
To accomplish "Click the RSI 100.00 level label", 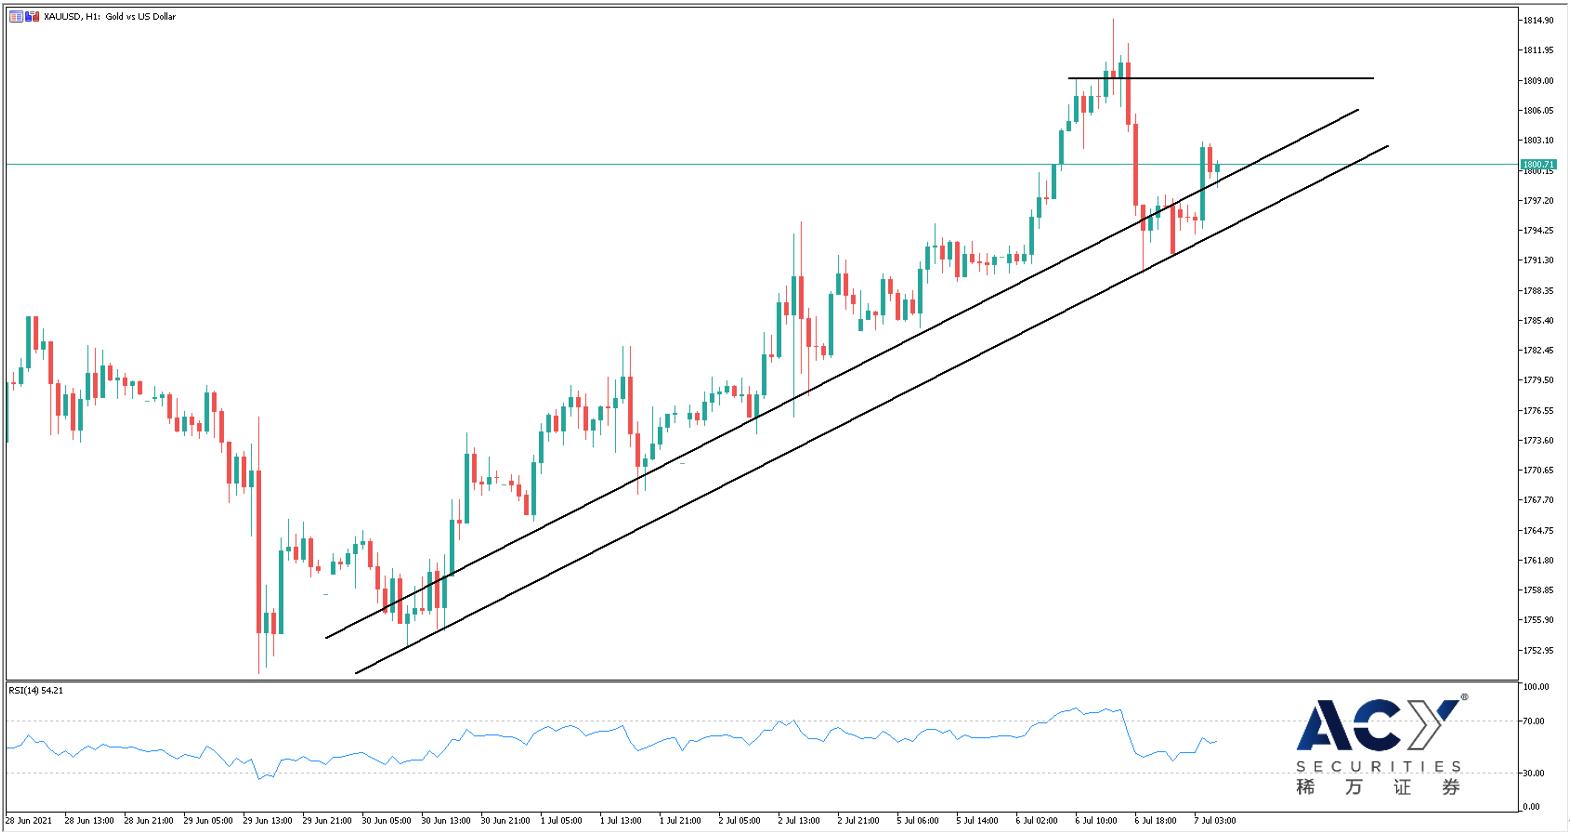I will (1536, 687).
